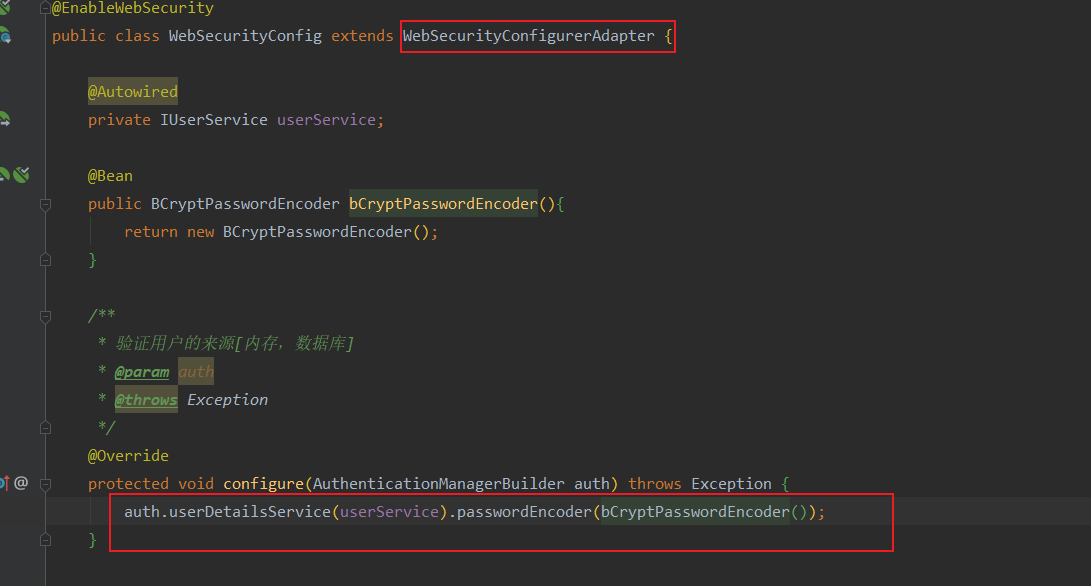Click the userDetailsService method call
Viewport: 1091px width, 586px height.
[250, 512]
